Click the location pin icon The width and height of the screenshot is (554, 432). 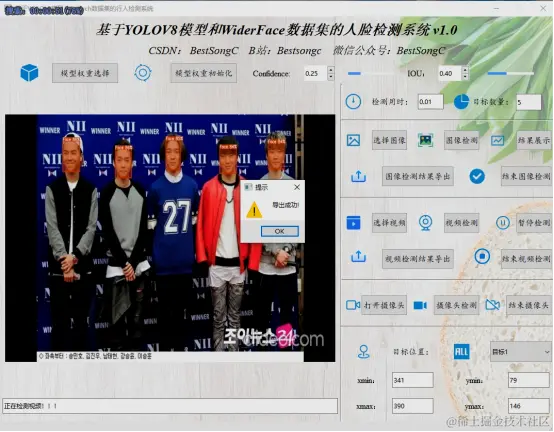364,352
